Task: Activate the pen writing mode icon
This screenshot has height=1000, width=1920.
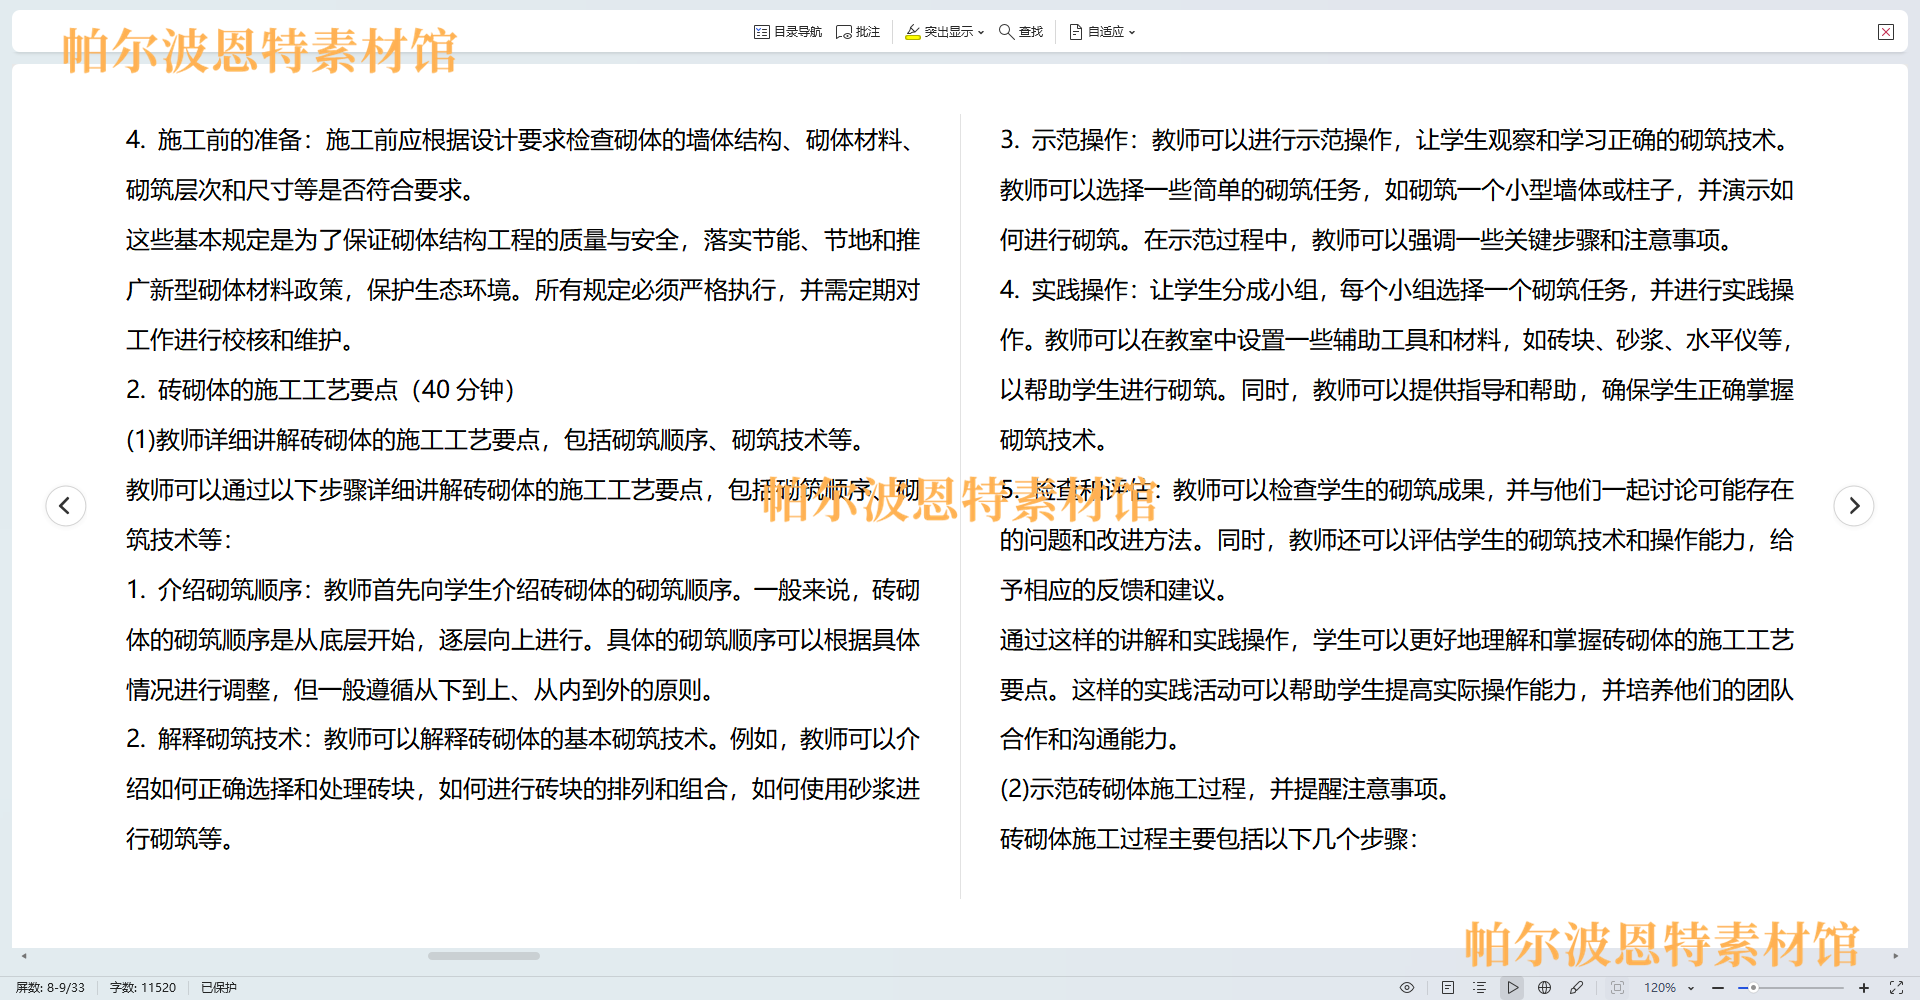Action: [x=1576, y=987]
